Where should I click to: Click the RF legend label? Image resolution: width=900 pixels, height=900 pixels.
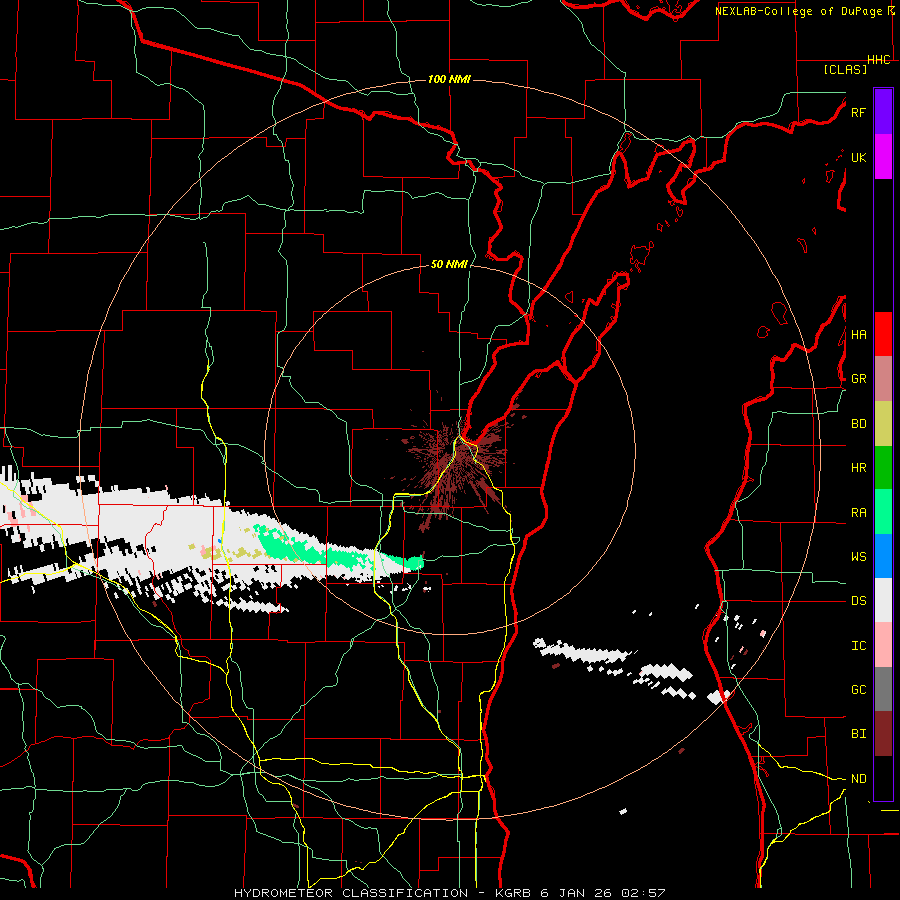pyautogui.click(x=858, y=112)
